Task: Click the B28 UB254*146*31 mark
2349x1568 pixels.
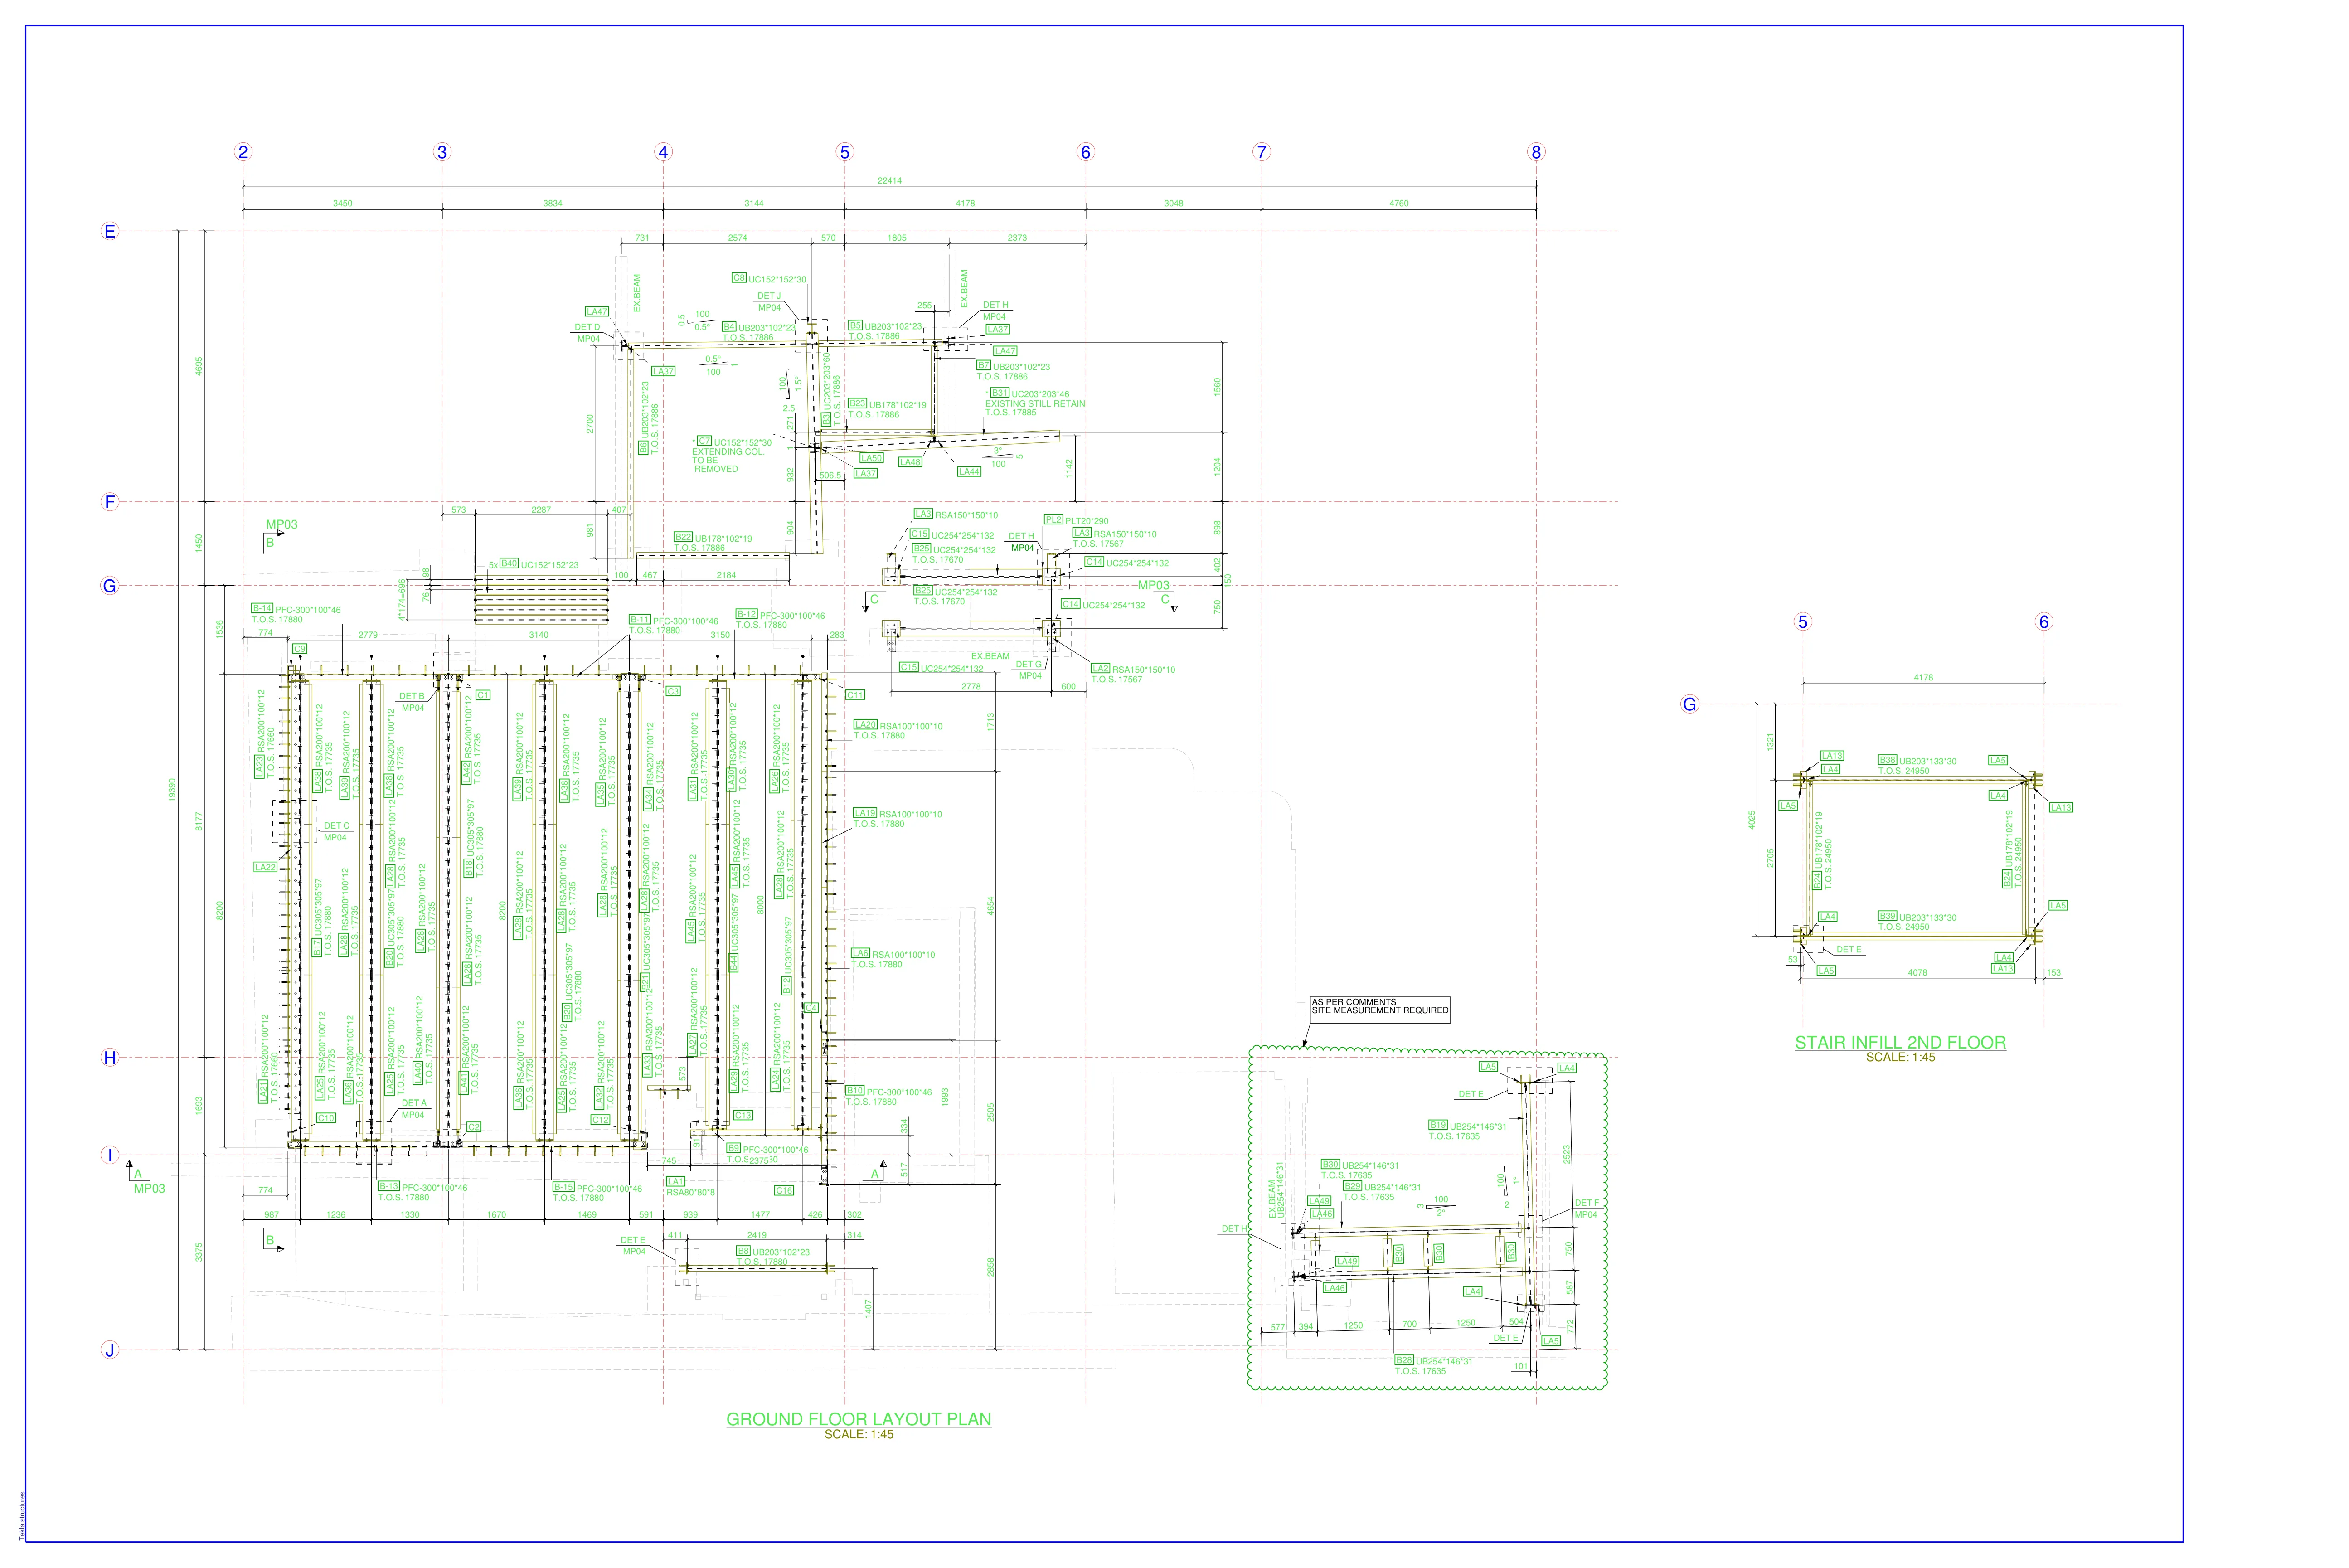Action: click(1434, 1361)
